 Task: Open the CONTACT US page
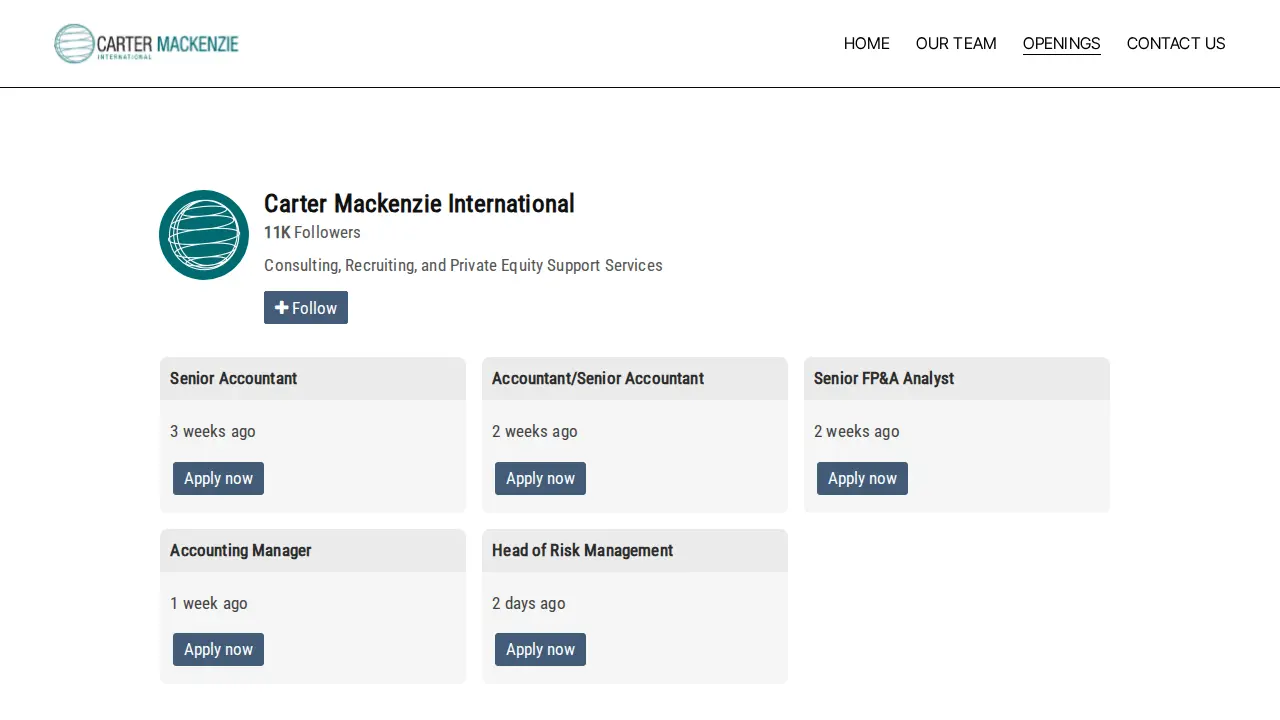pyautogui.click(x=1176, y=43)
